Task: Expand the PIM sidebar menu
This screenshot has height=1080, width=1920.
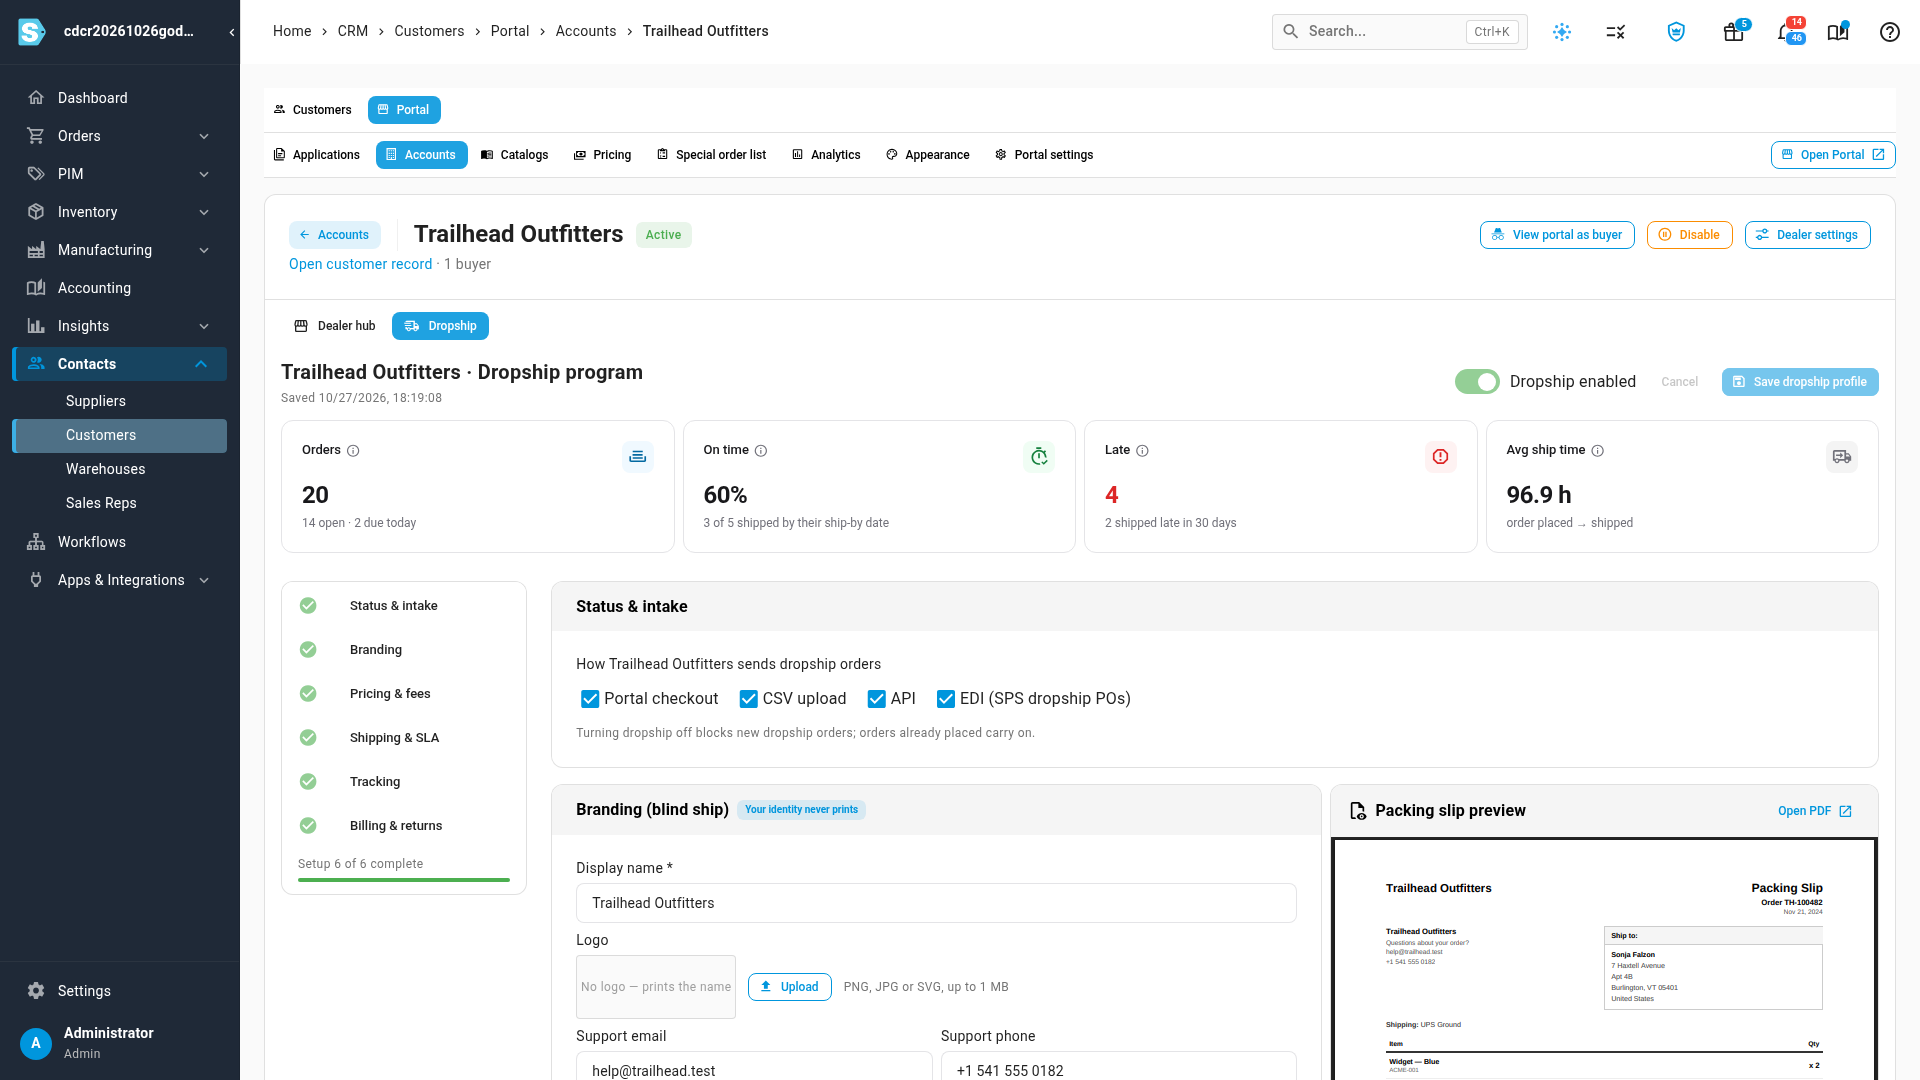Action: click(204, 174)
